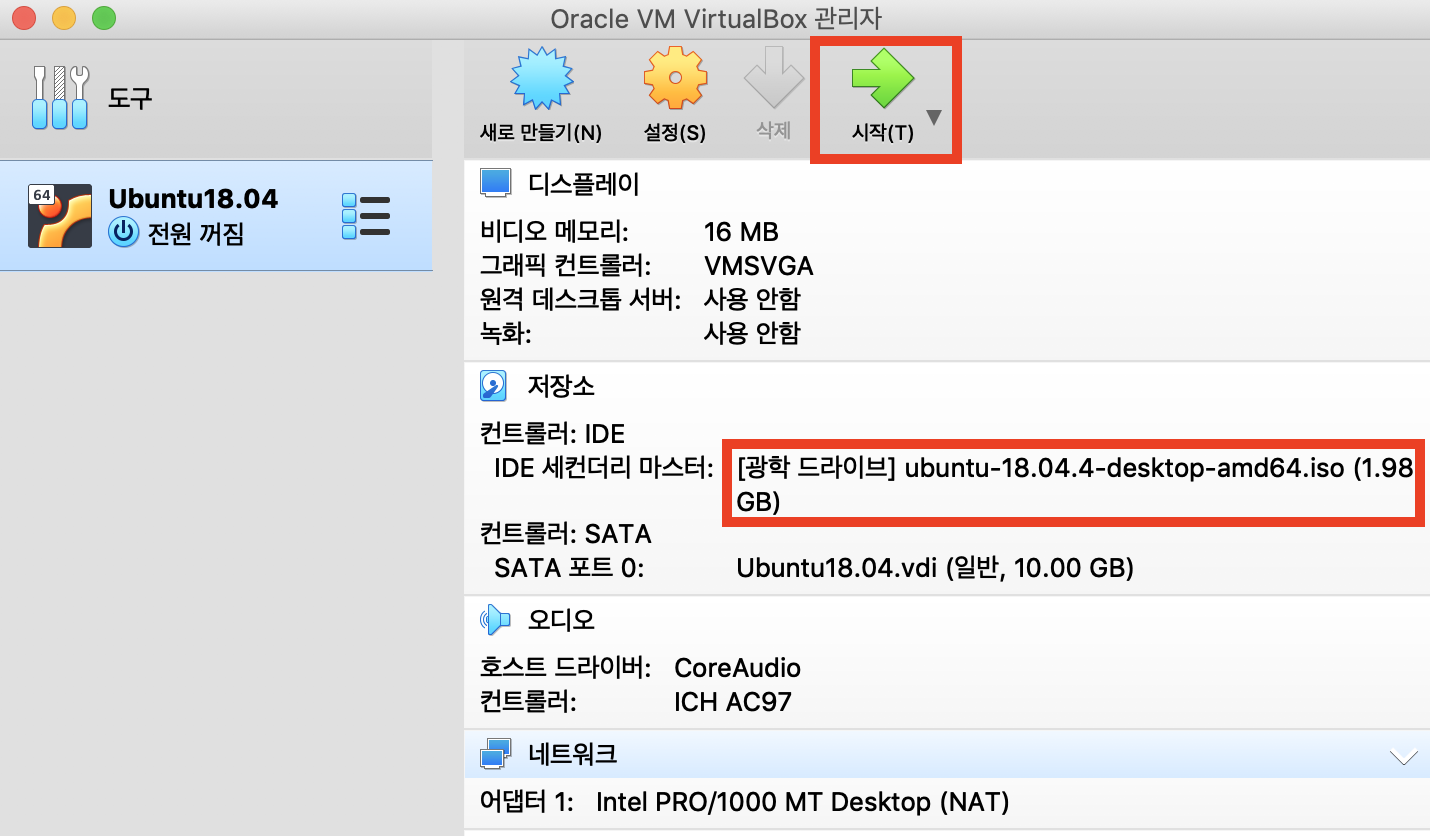Screen dimensions: 1430x836
Task: Click the 새로 만들기(N) blue starburst icon
Action: [541, 80]
